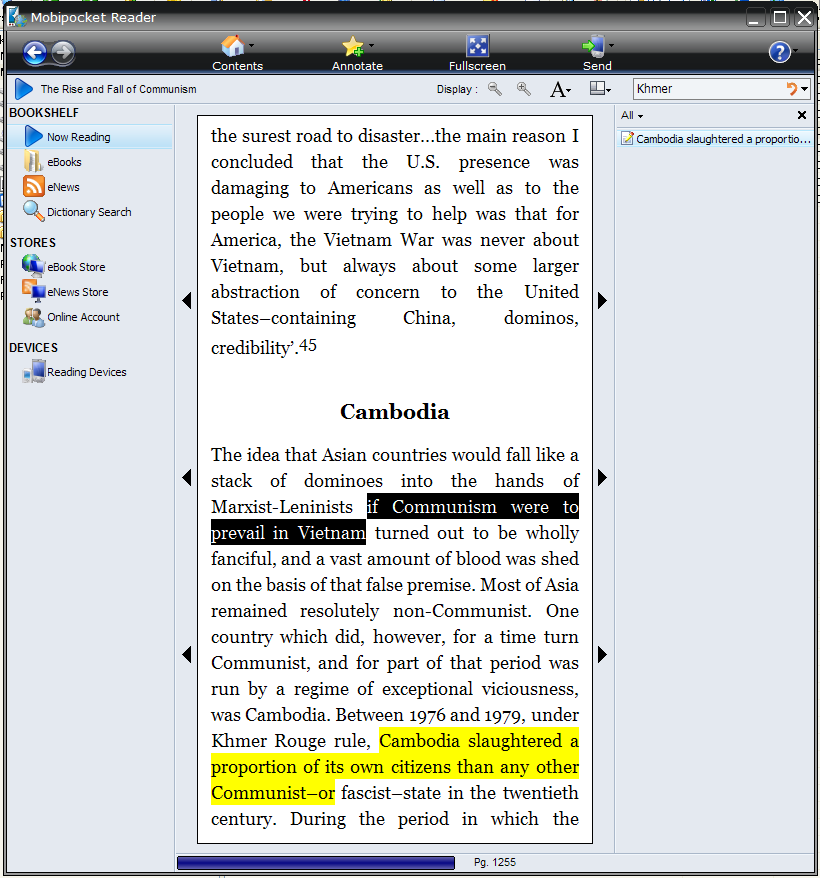
Task: Click the middle previous-page left arrow
Action: click(187, 478)
